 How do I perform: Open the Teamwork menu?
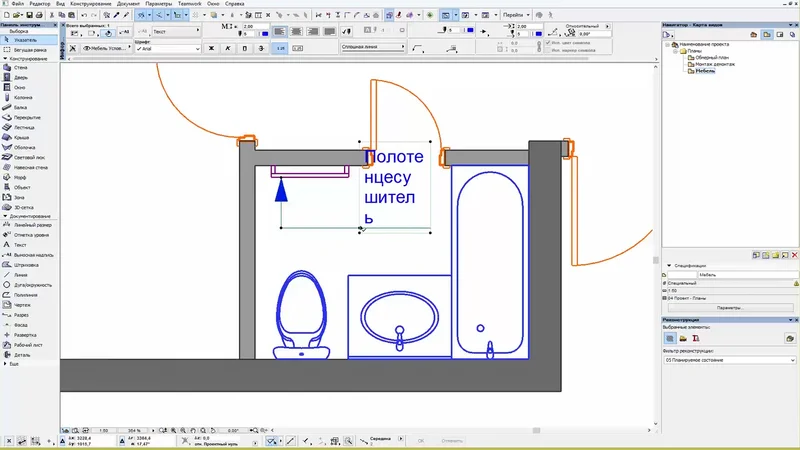click(x=189, y=4)
